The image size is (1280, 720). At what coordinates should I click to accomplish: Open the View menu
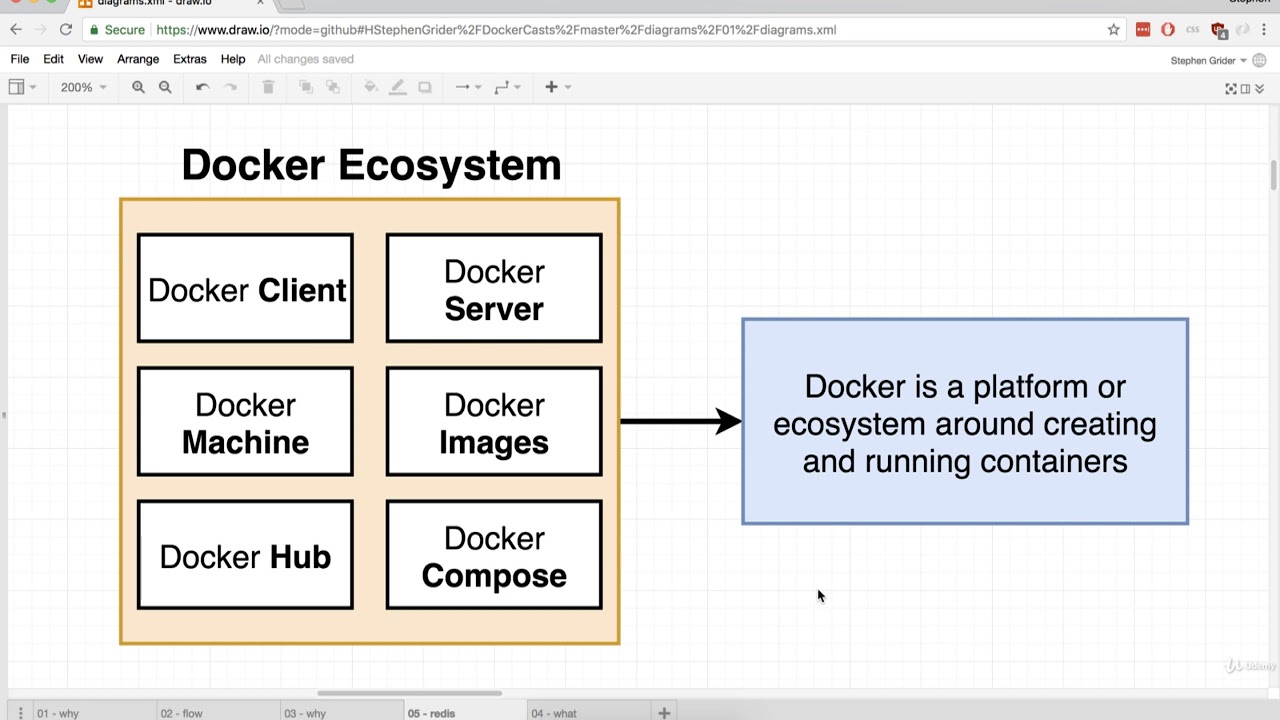(90, 59)
